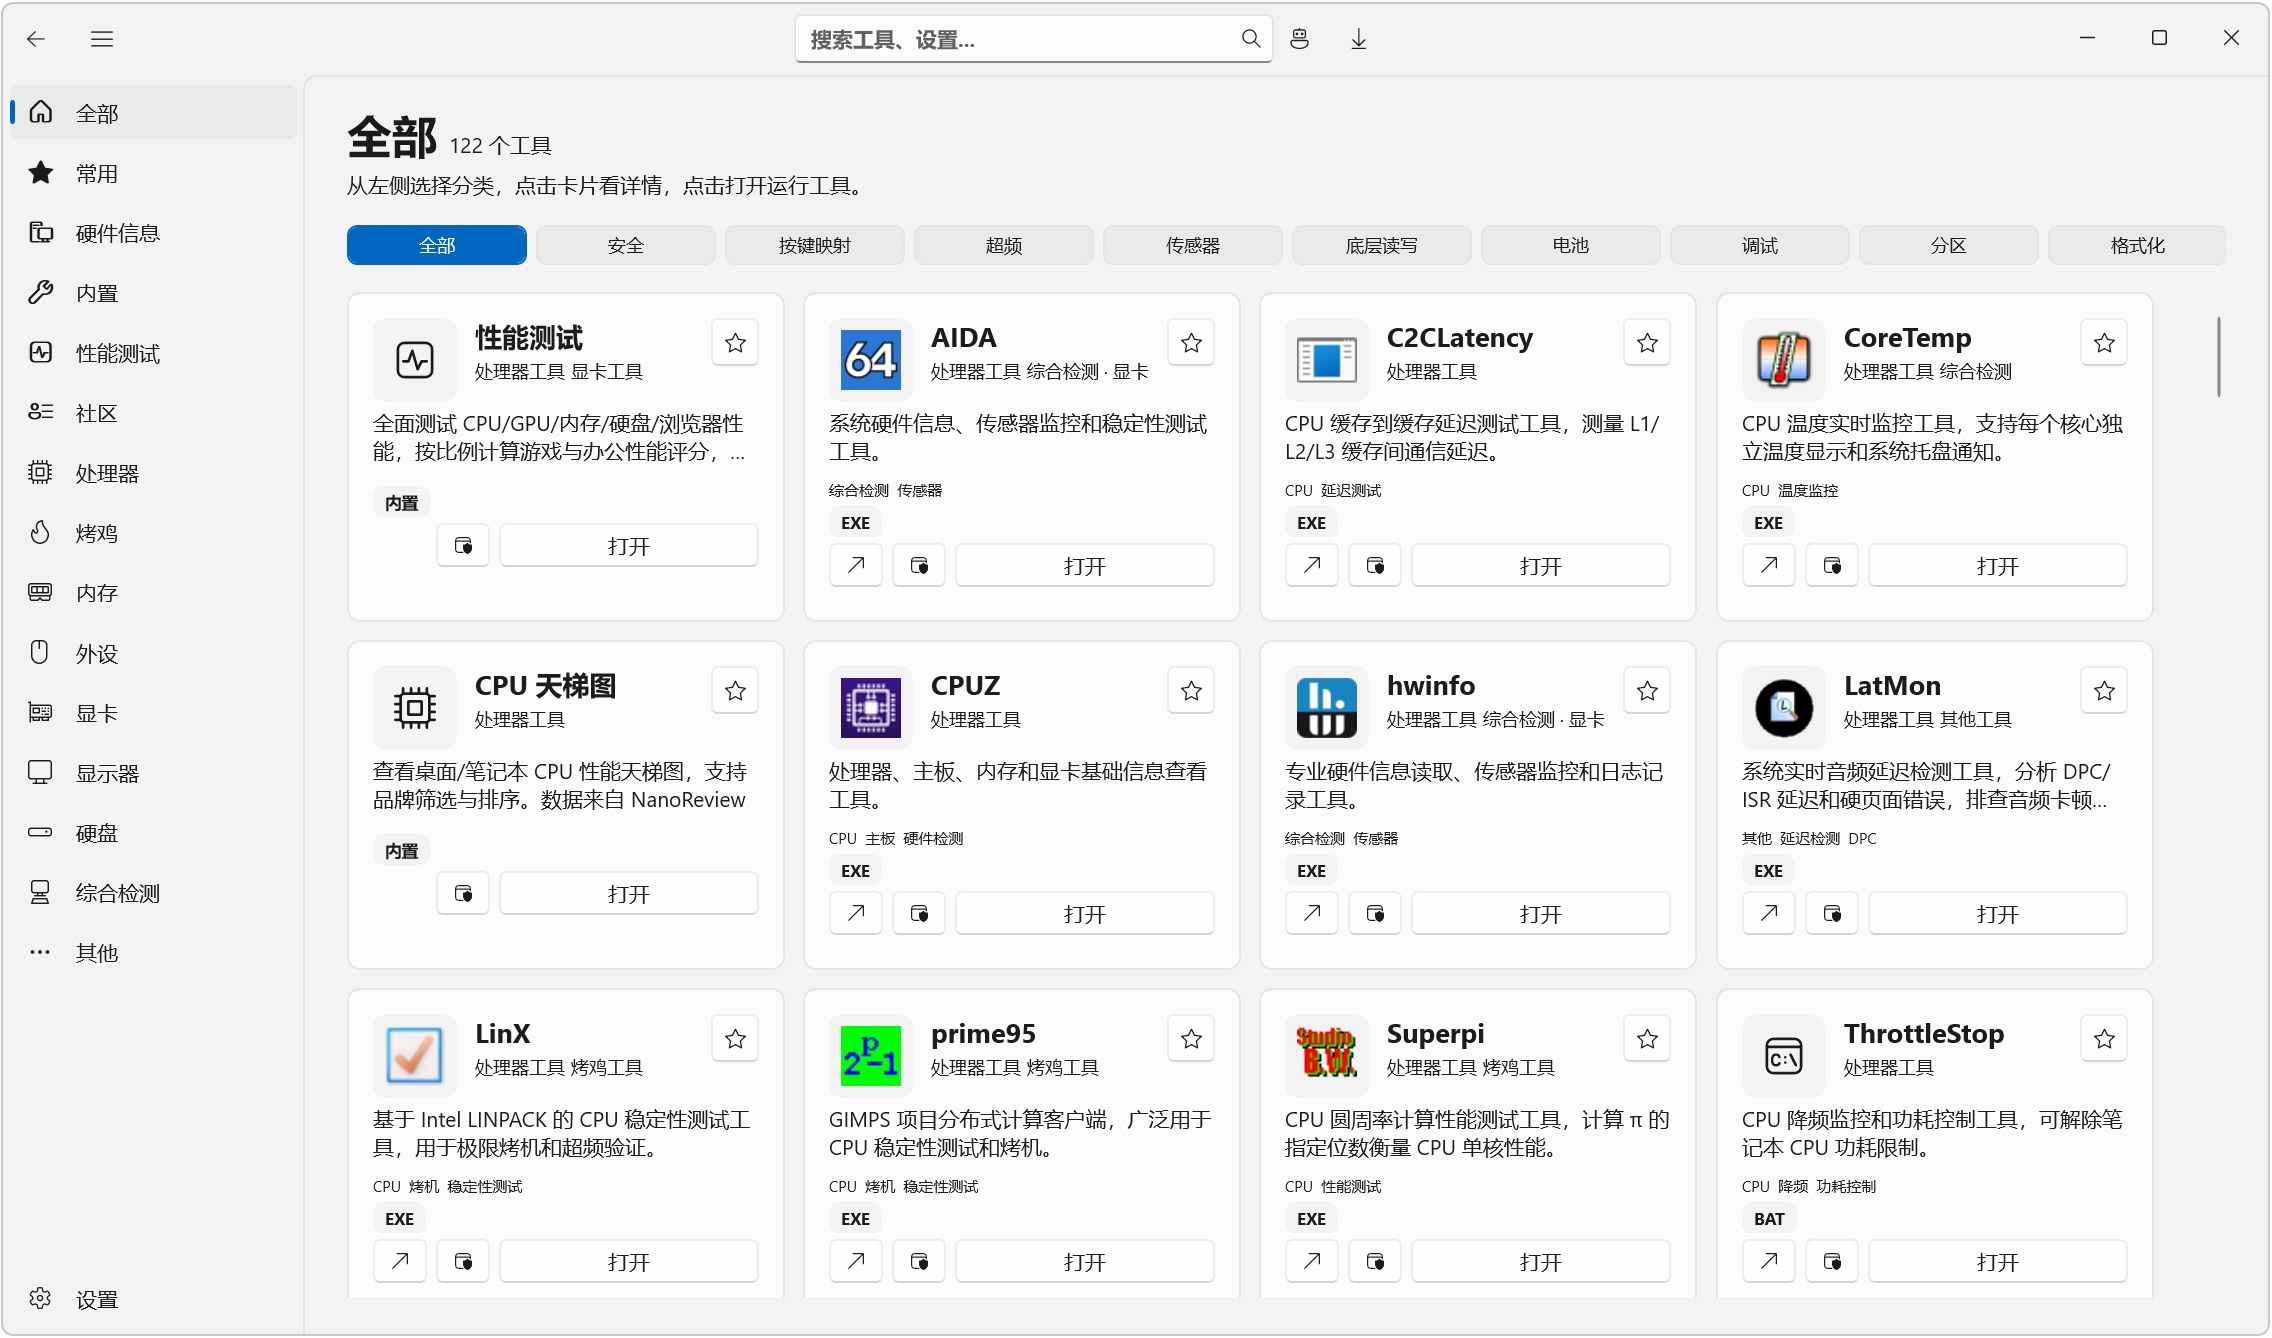
Task: Select 性能测试 in the sidebar
Action: tap(153, 353)
